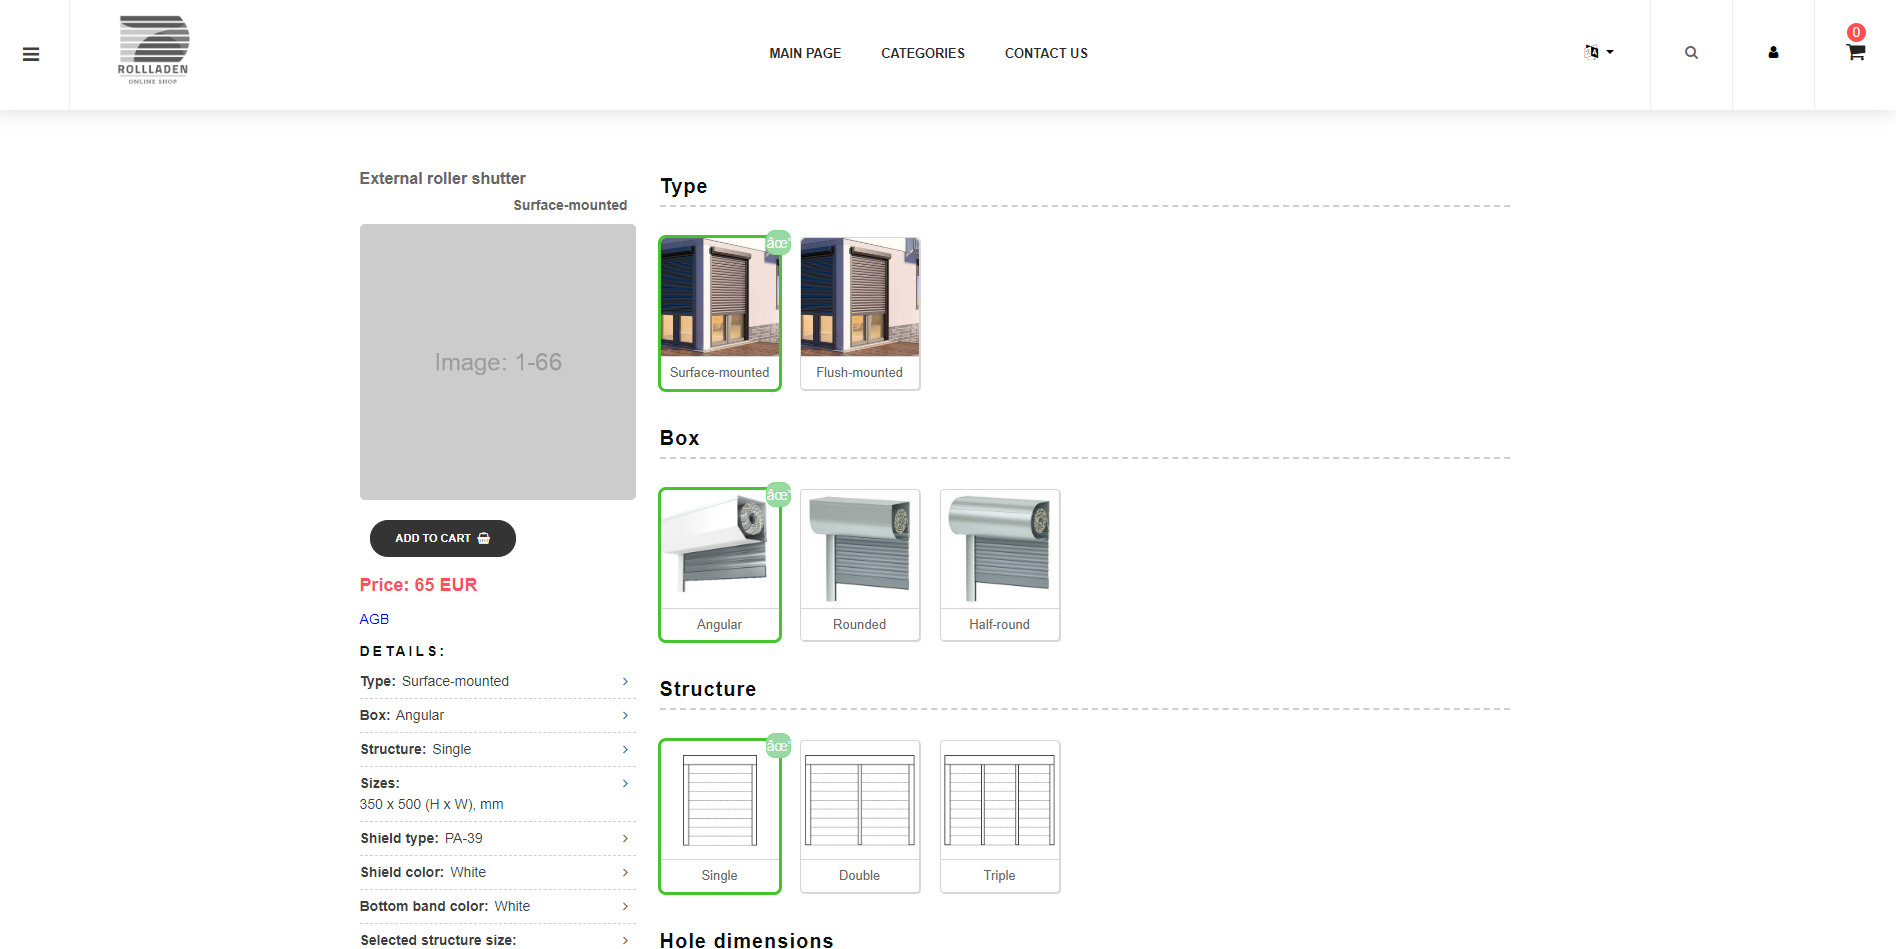Open the hamburger side menu
The width and height of the screenshot is (1896, 949).
click(31, 54)
